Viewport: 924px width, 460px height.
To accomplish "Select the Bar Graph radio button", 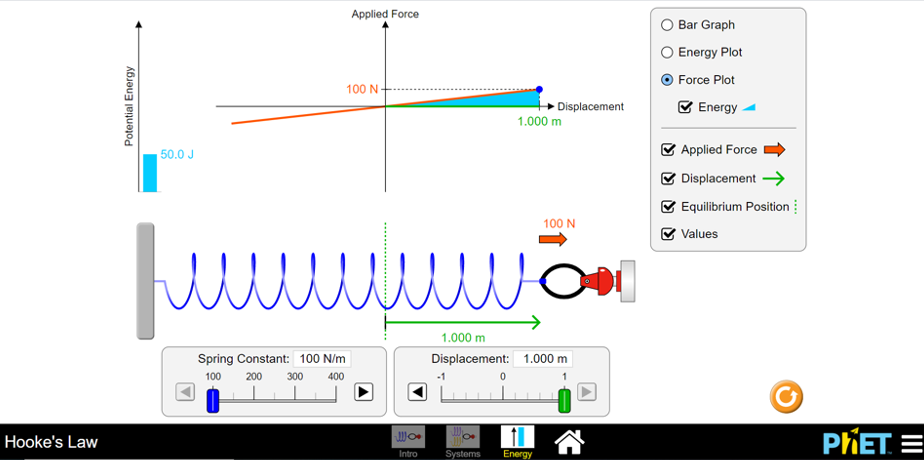I will coord(667,25).
